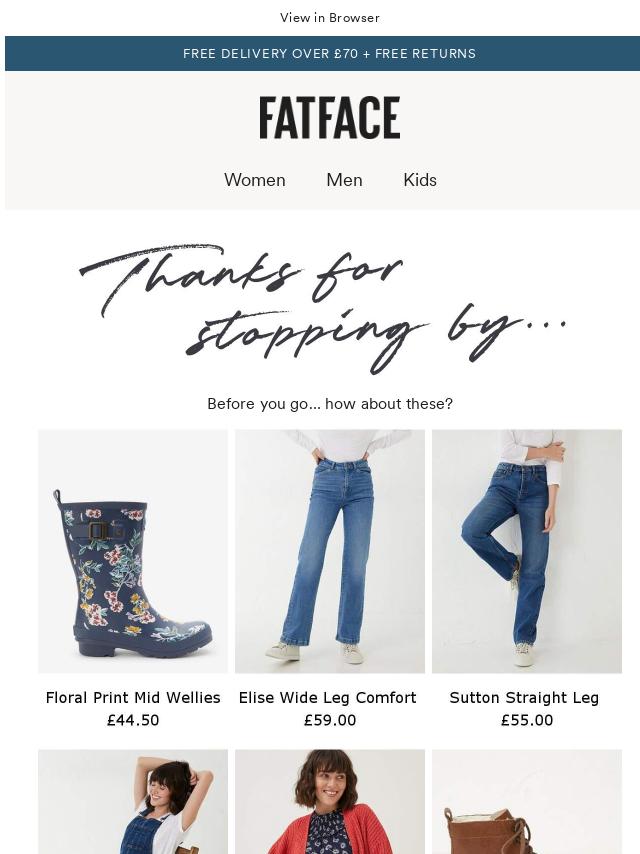This screenshot has width=640, height=854.
Task: Open the denim dungarees product photo
Action: coord(133,802)
